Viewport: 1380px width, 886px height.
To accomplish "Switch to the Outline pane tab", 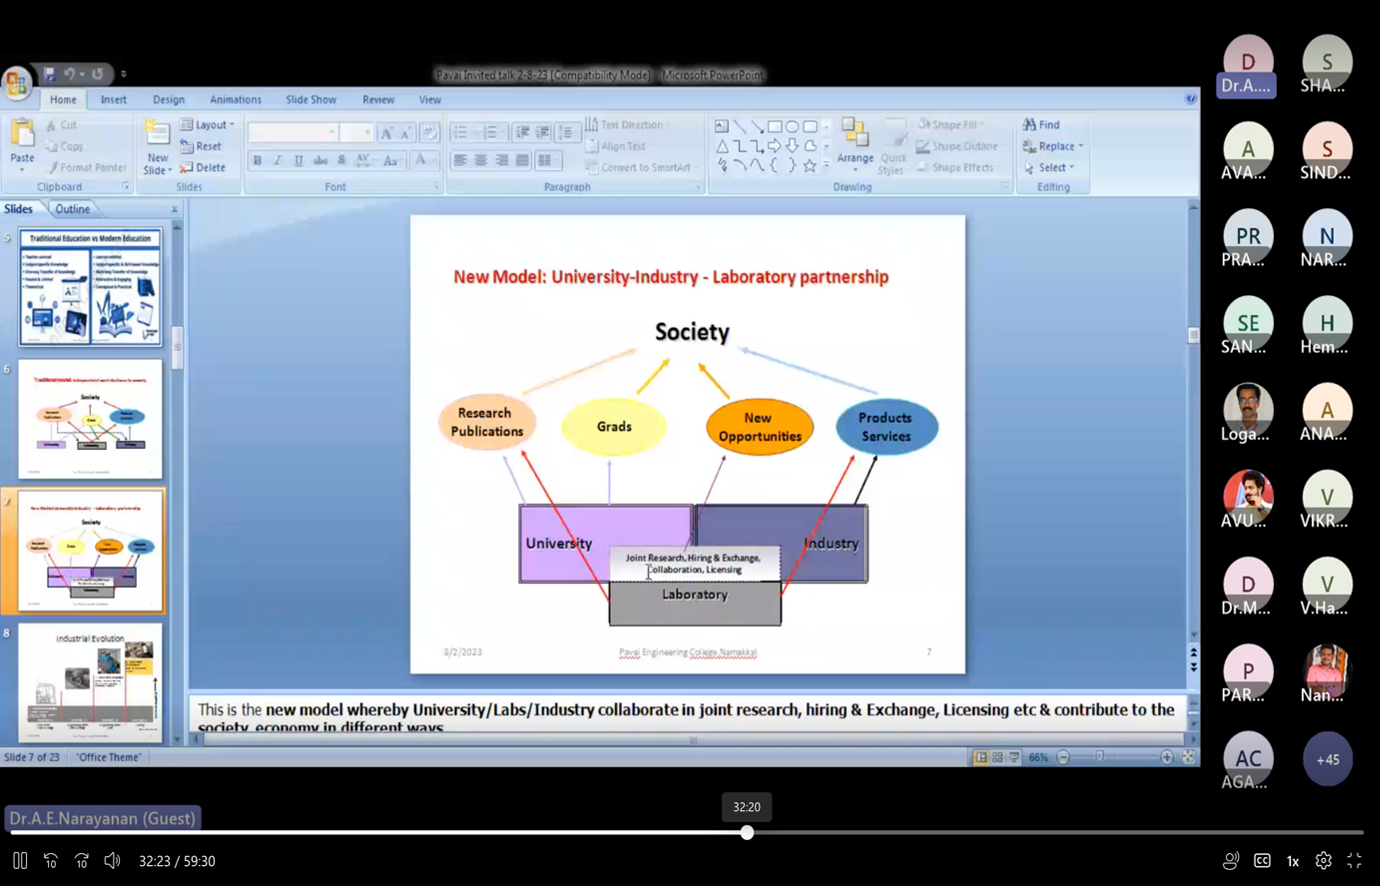I will click(x=72, y=209).
